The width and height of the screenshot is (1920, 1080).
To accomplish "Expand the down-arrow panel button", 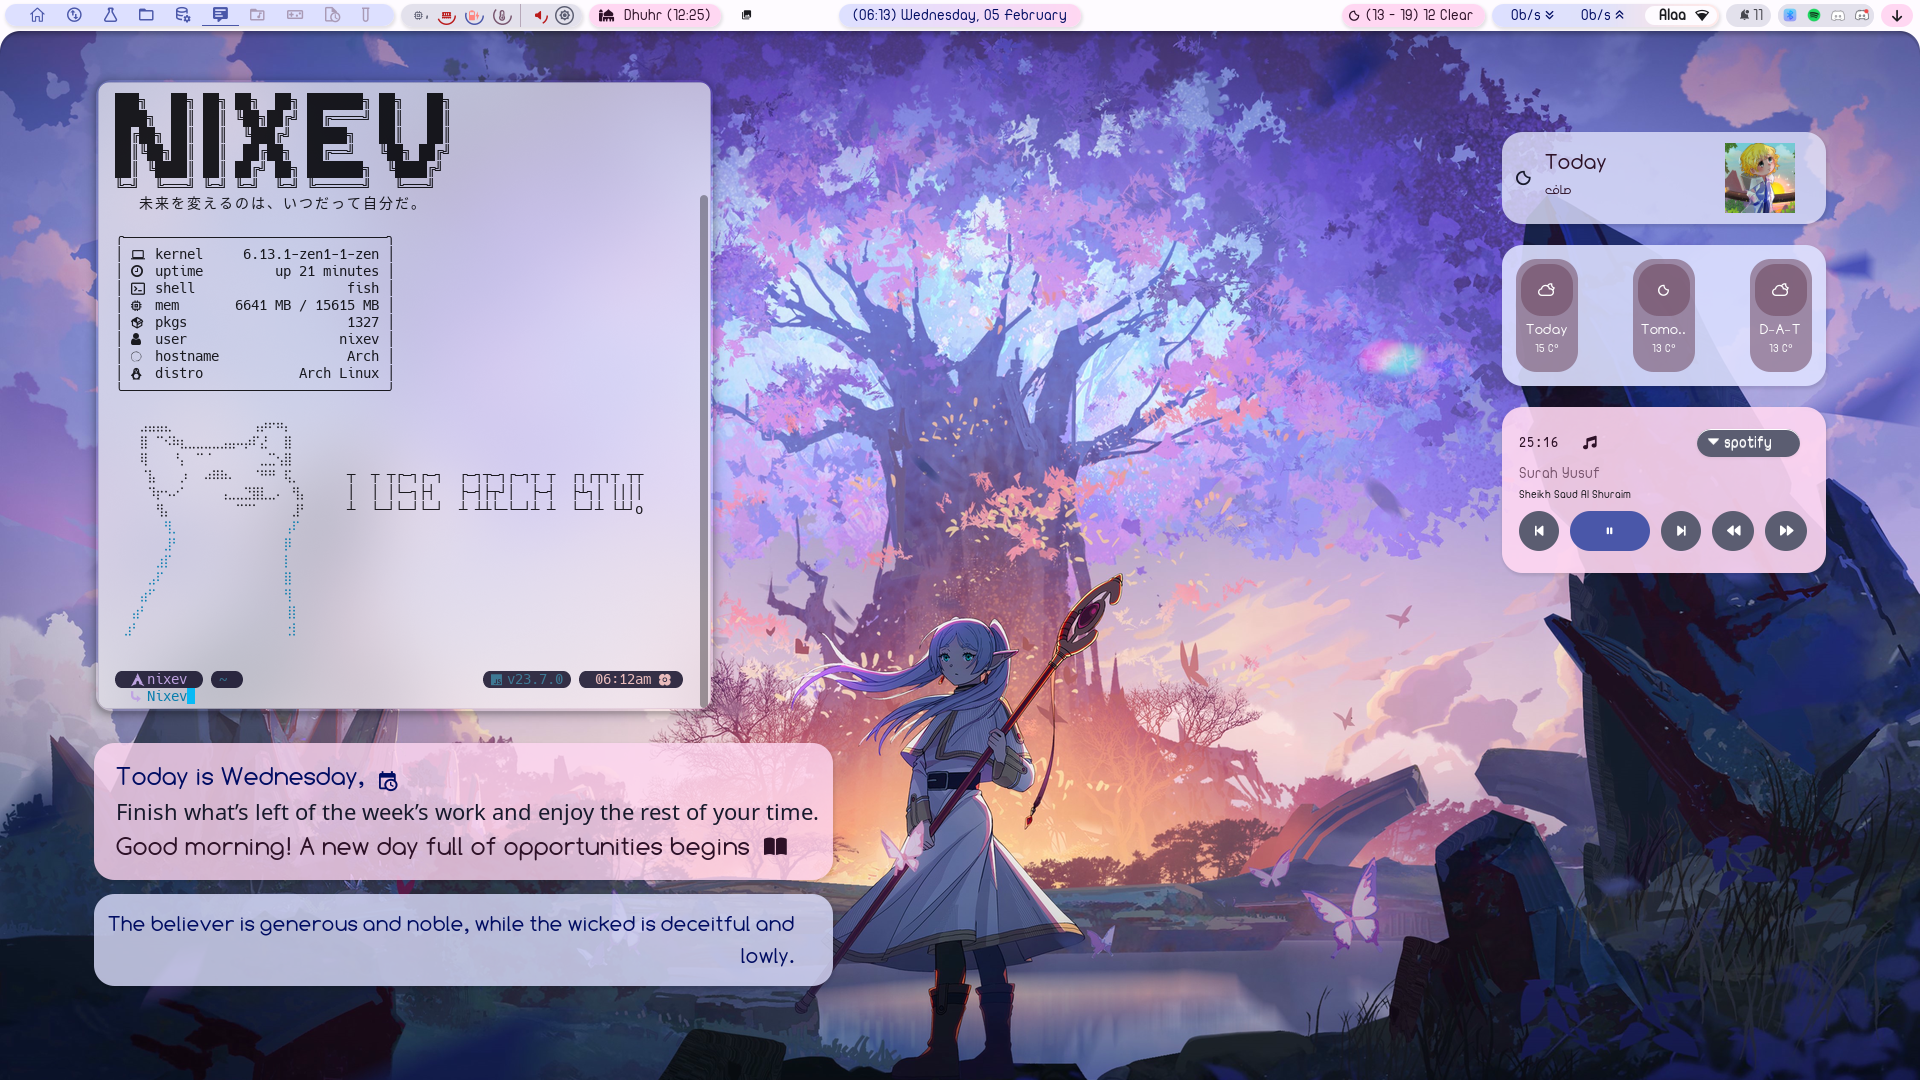I will (x=1896, y=15).
